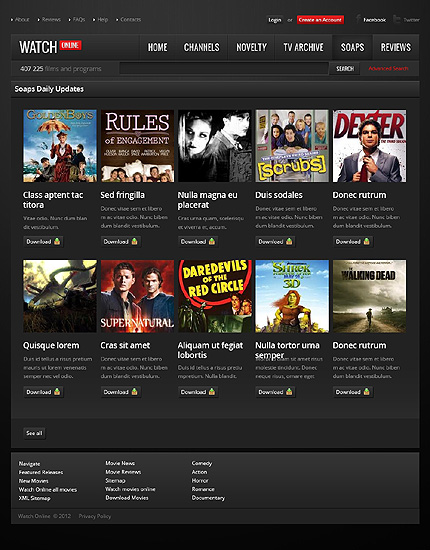This screenshot has width=430, height=550.
Task: Click download icon under Aliquam ut fegiat lobortis
Action: [x=211, y=392]
